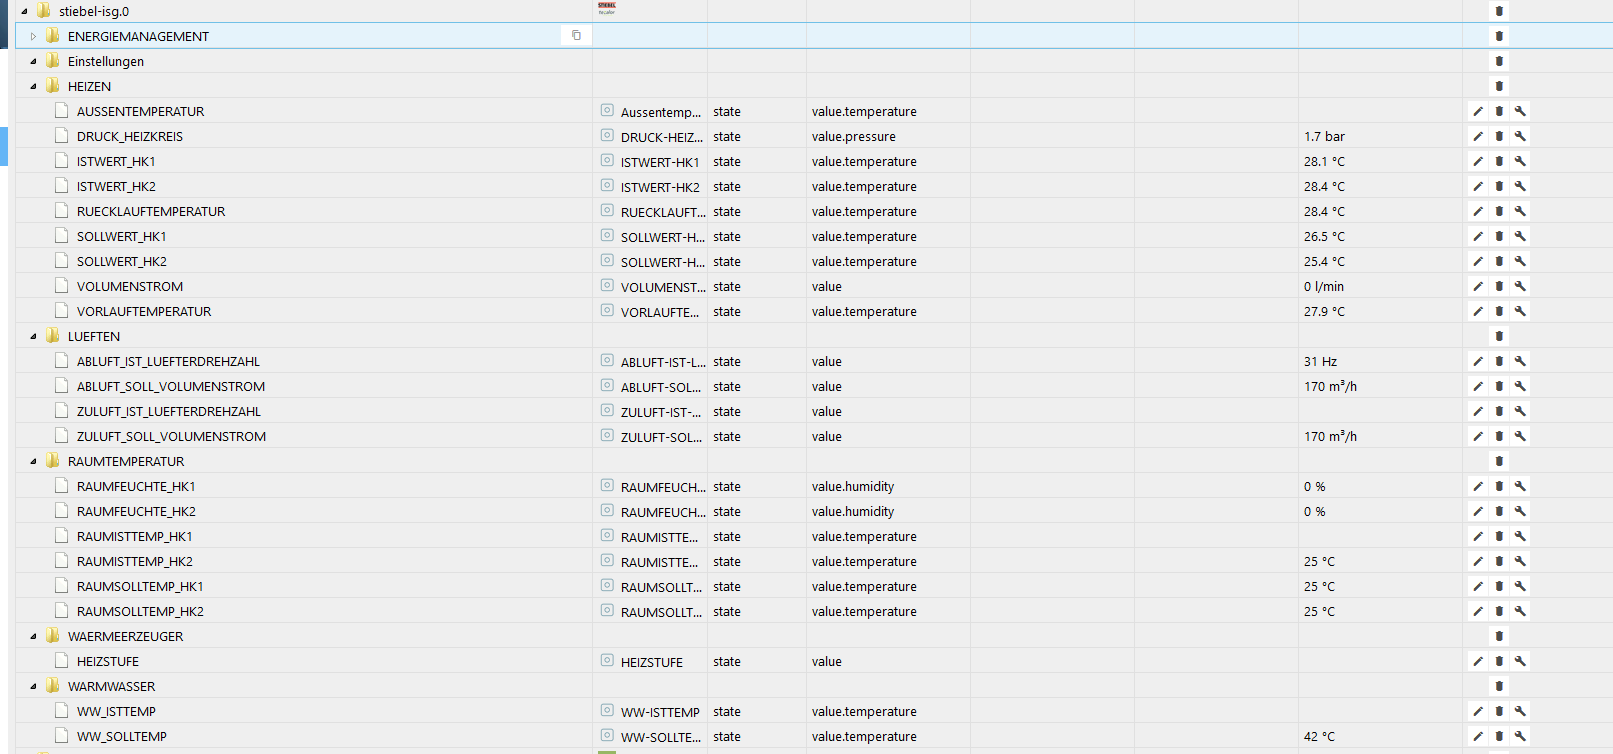Collapse the WAERMEERZEUGER folder
This screenshot has width=1613, height=754.
(x=33, y=636)
